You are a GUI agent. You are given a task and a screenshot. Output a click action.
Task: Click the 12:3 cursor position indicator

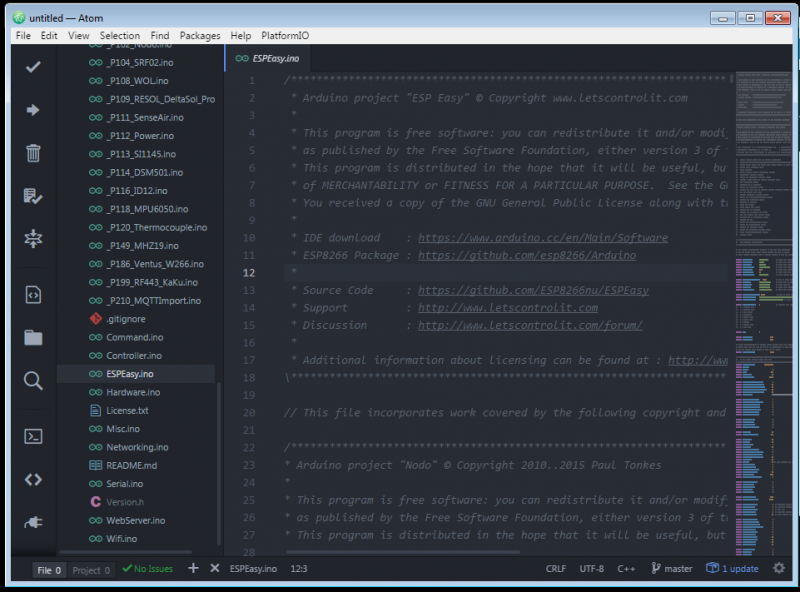(x=299, y=569)
